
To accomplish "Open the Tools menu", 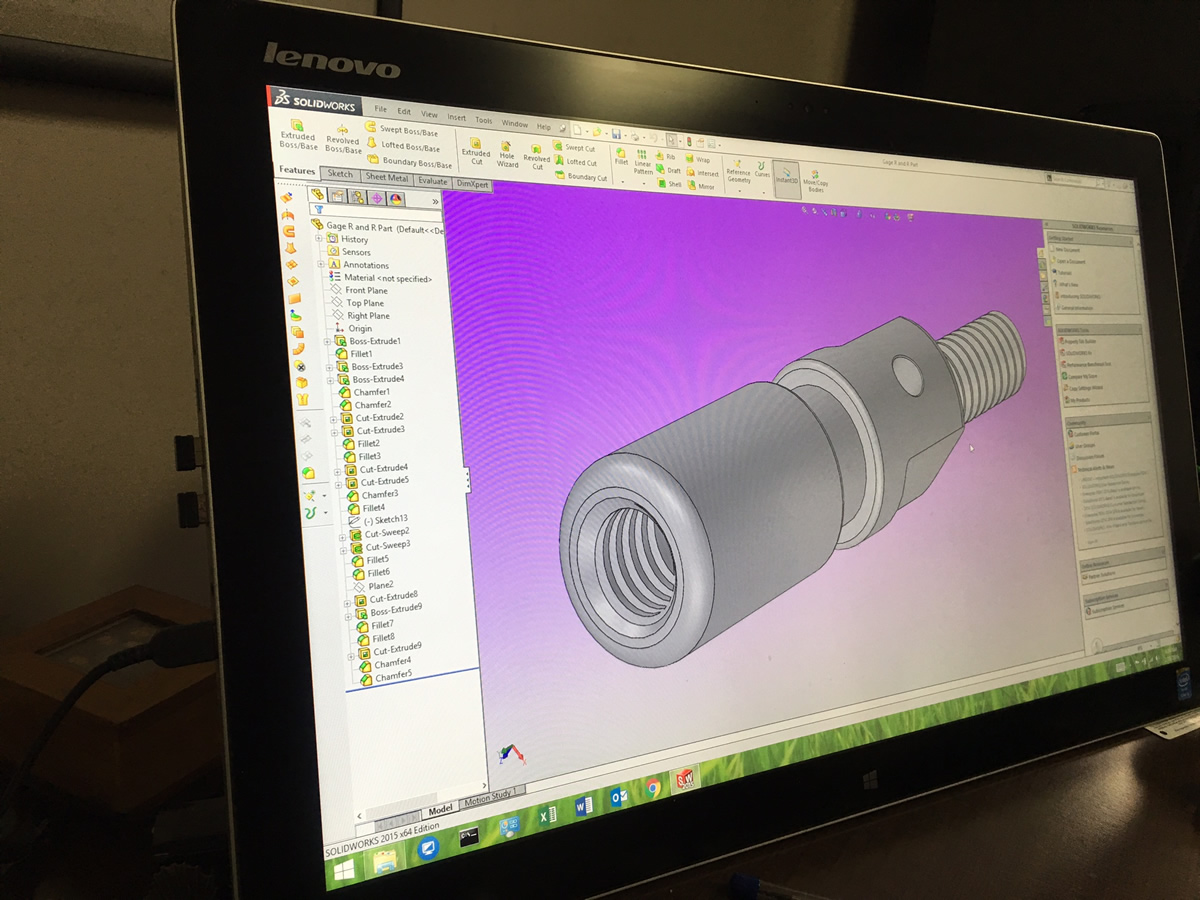I will pos(483,120).
